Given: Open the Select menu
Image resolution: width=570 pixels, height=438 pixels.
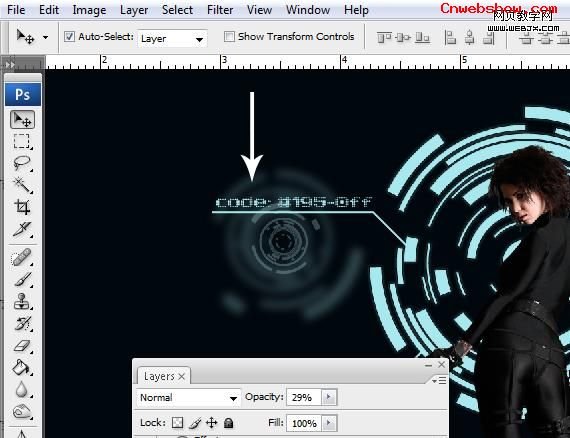Looking at the screenshot, I should pyautogui.click(x=177, y=10).
